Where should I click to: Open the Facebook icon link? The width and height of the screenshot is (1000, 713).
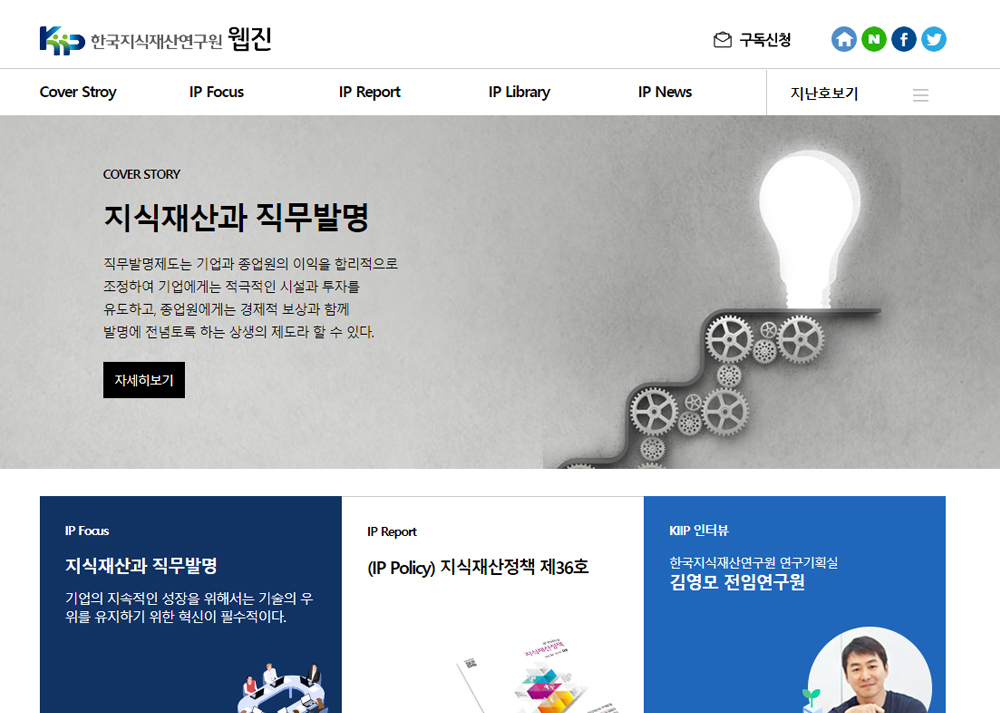click(x=904, y=40)
